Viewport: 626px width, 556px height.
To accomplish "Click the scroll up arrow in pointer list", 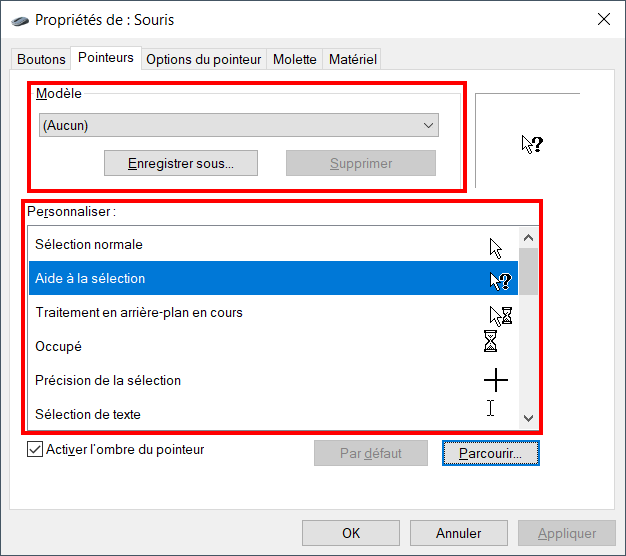I will (528, 238).
